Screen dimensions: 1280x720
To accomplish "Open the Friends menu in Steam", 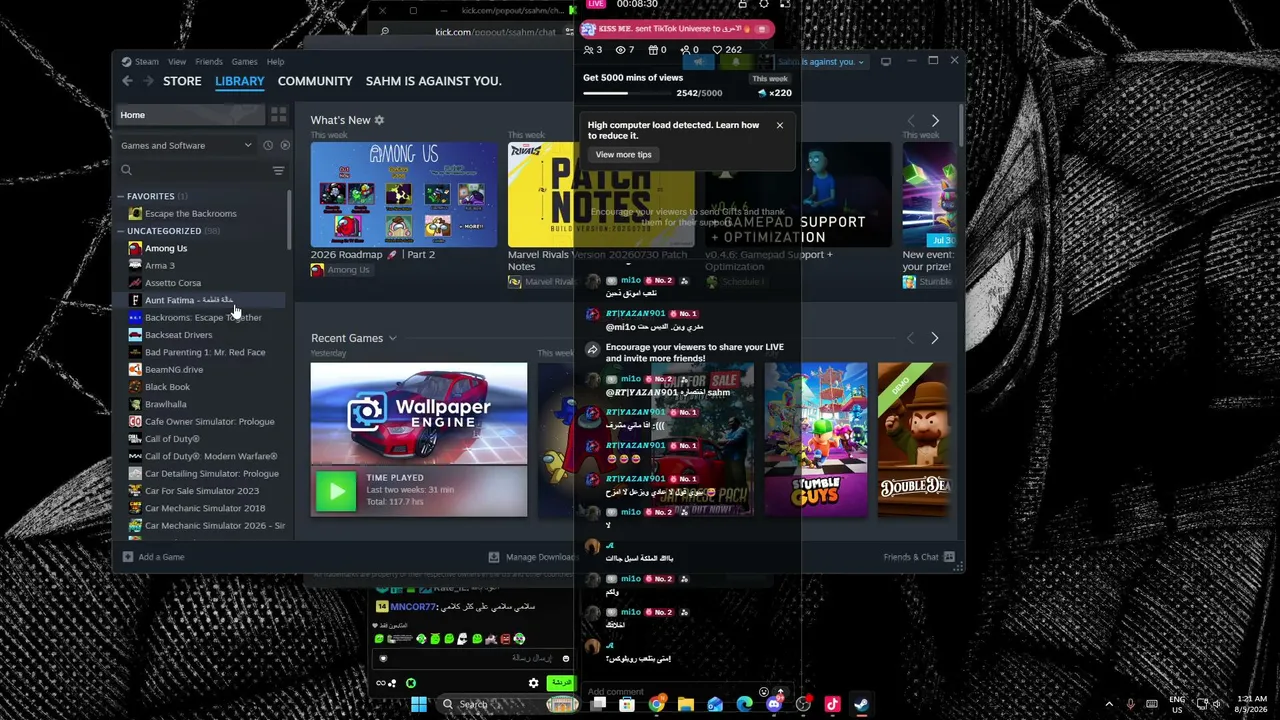I will click(209, 62).
